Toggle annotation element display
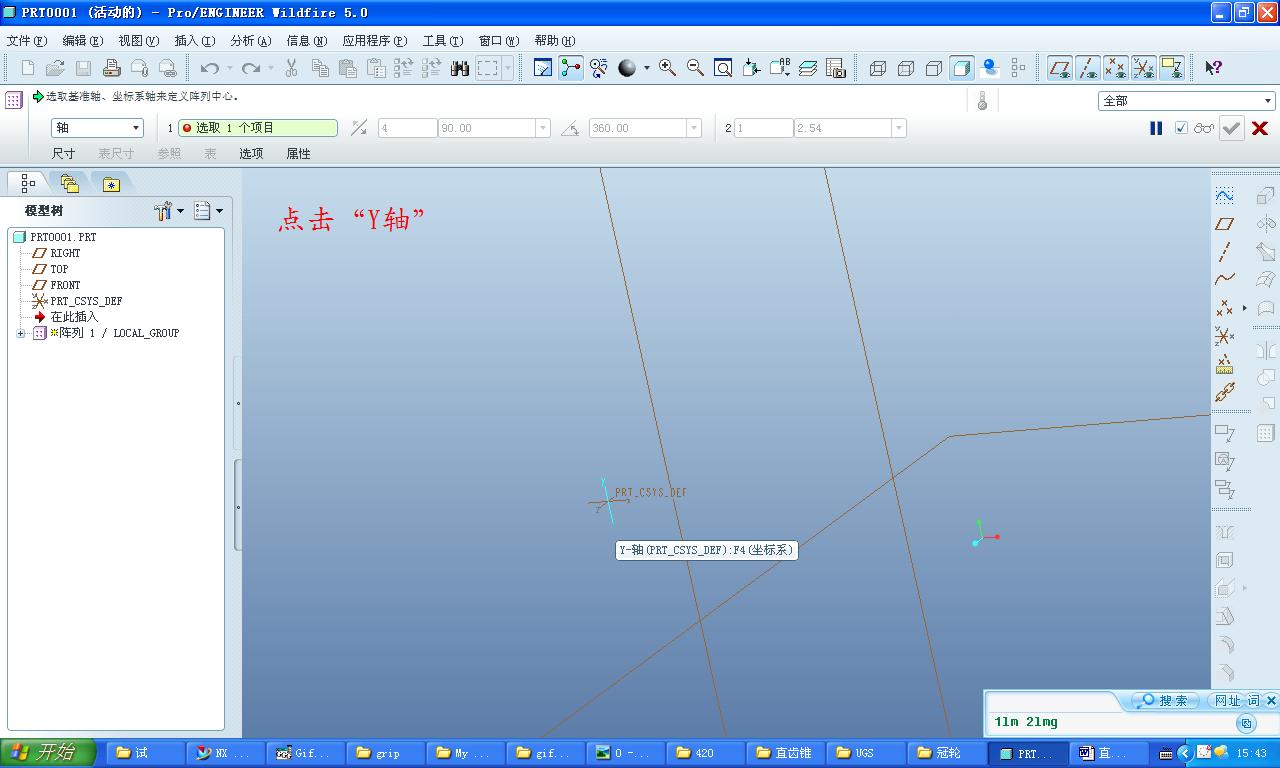 point(1172,68)
